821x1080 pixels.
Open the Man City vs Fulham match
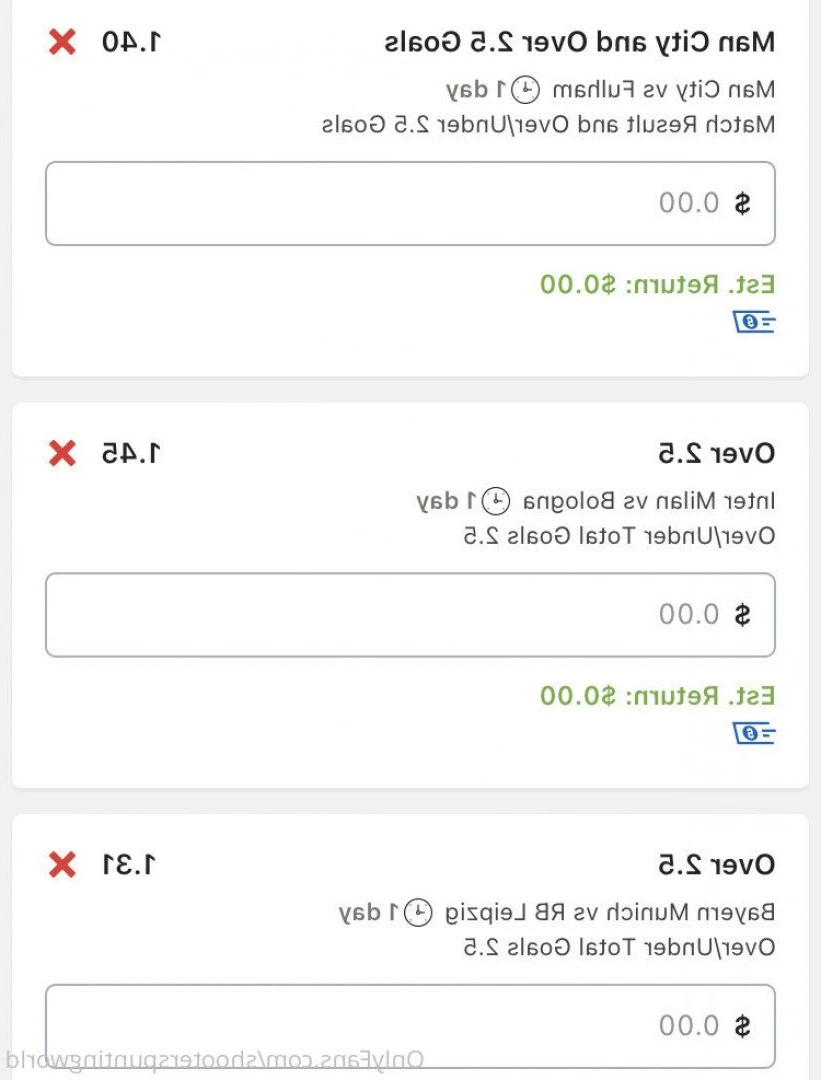664,90
